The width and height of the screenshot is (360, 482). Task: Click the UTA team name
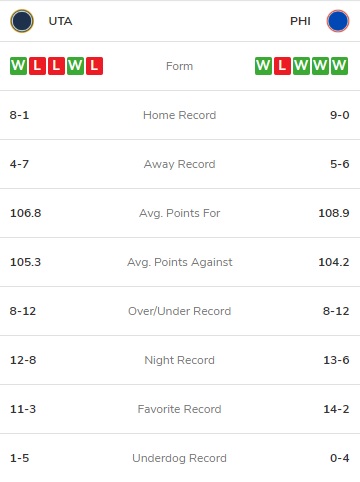point(60,21)
